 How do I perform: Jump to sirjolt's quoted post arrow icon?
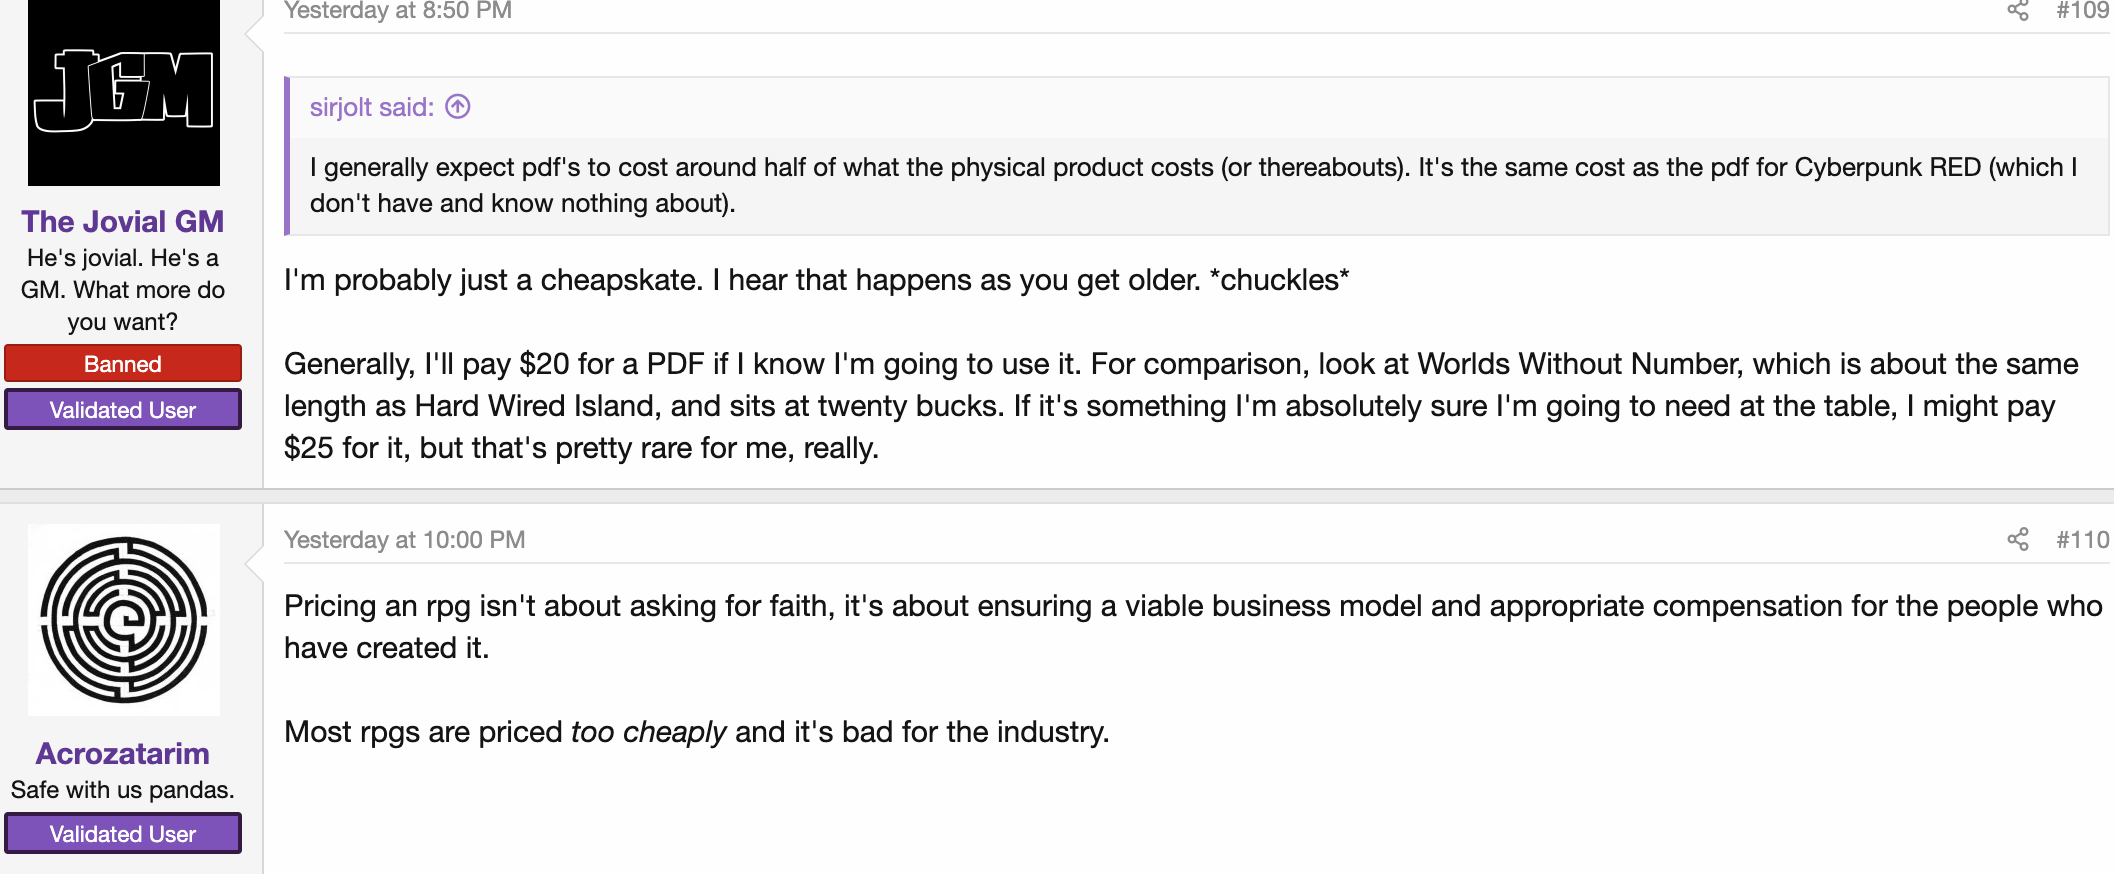click(x=458, y=106)
